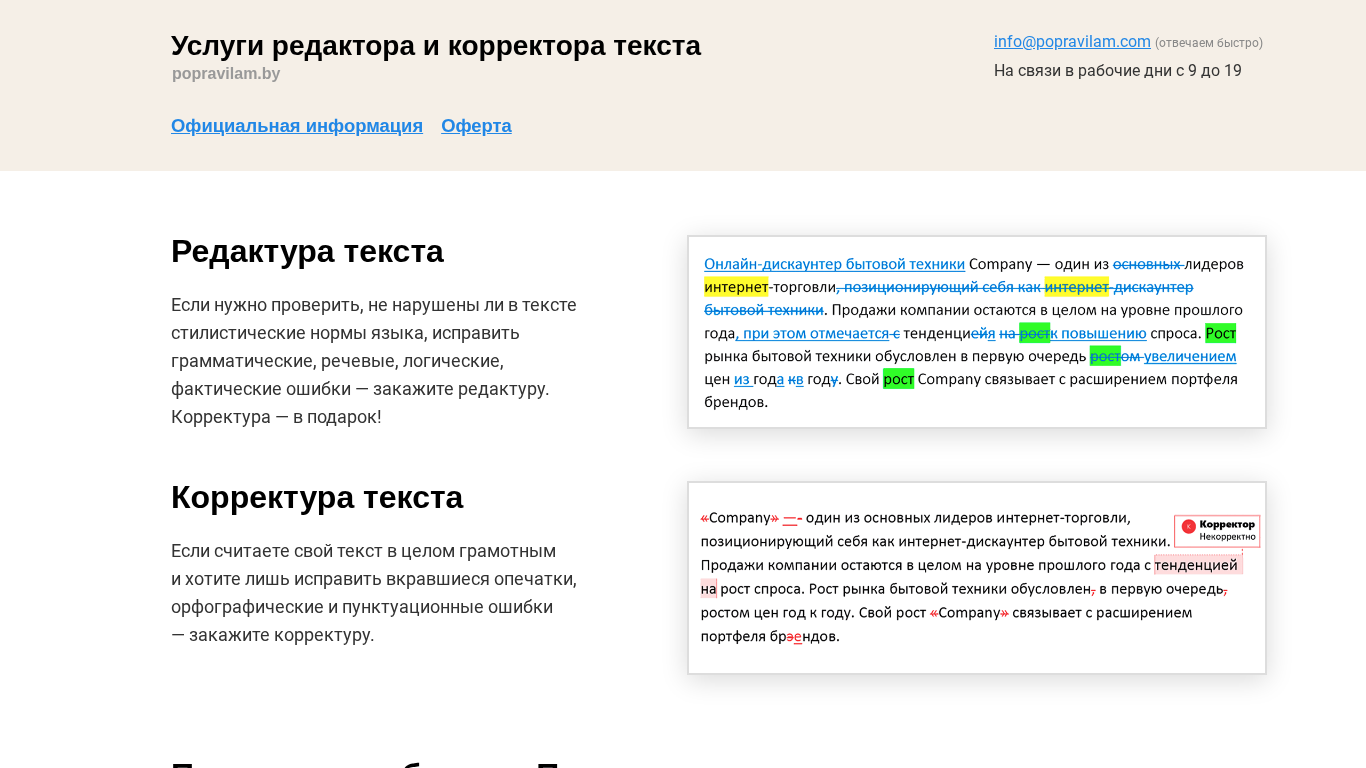Click the red Корректор comment icon

pyautogui.click(x=1188, y=526)
